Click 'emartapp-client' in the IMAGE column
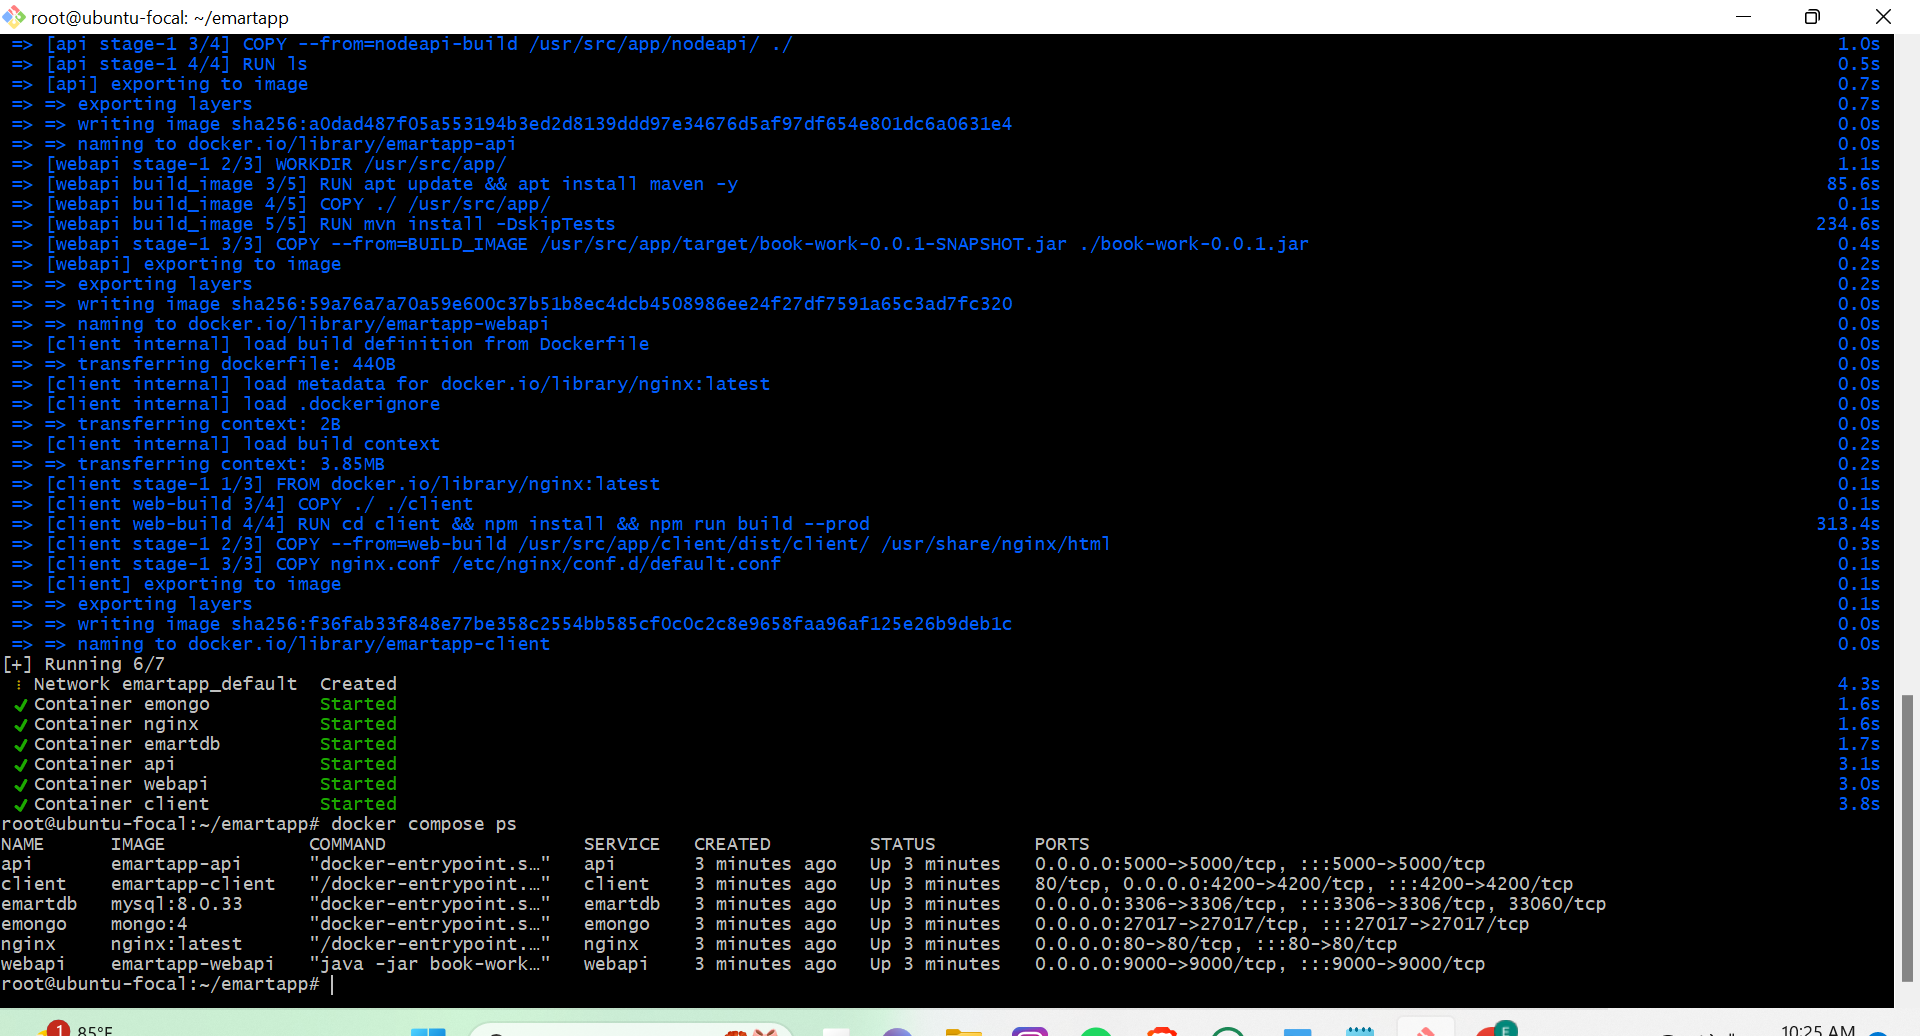Viewport: 1920px width, 1036px height. pyautogui.click(x=193, y=884)
